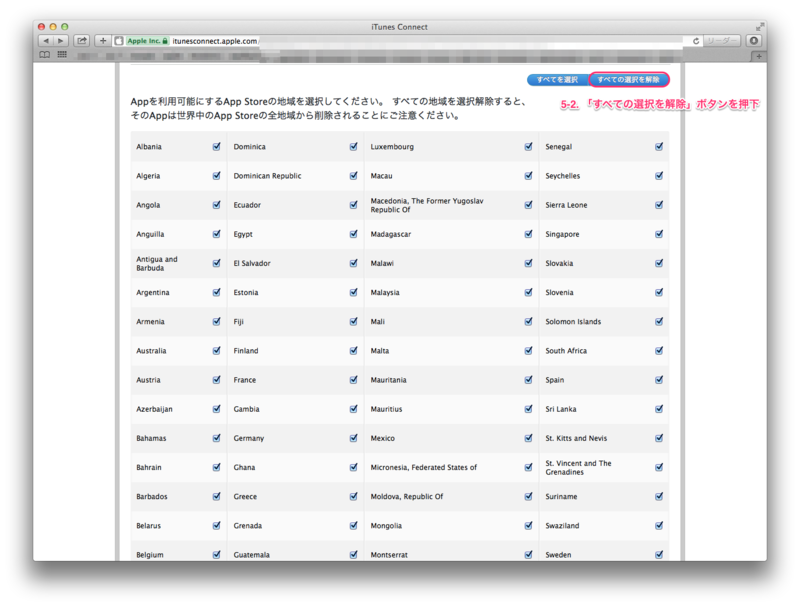800x607 pixels.
Task: Open the Downloads button in the toolbar
Action: [x=754, y=41]
